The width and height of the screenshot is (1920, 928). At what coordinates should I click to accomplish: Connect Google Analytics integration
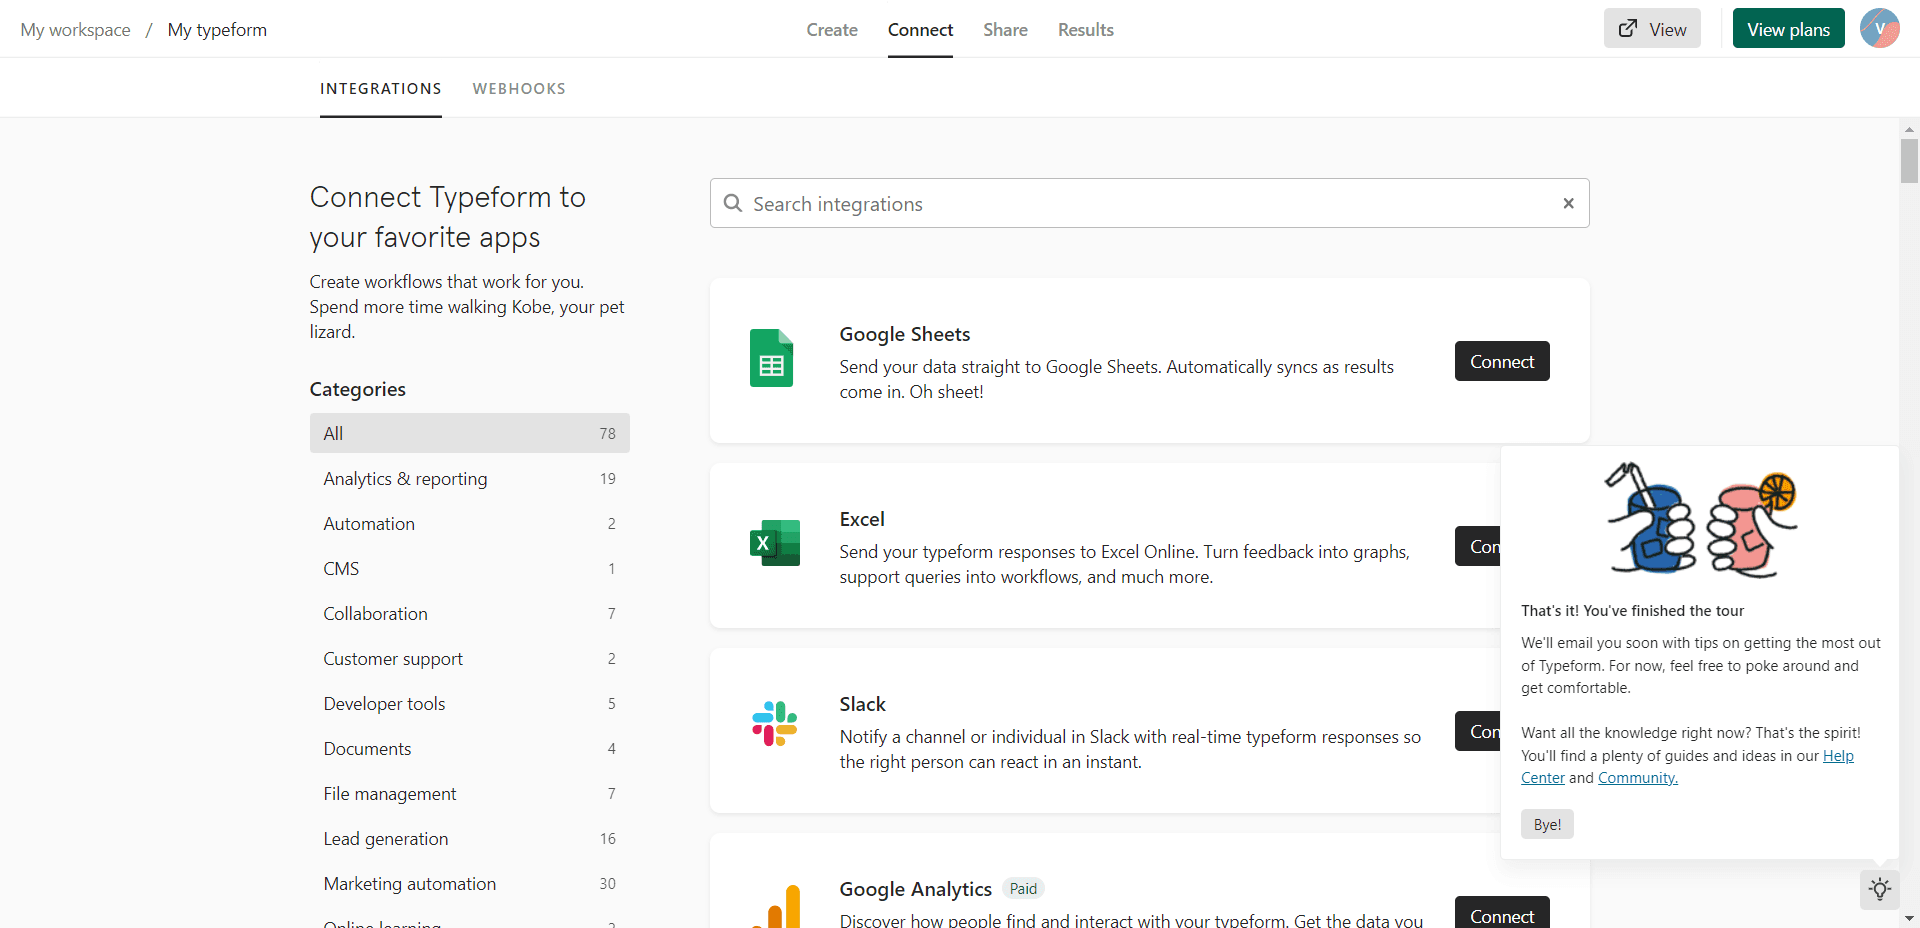1502,914
